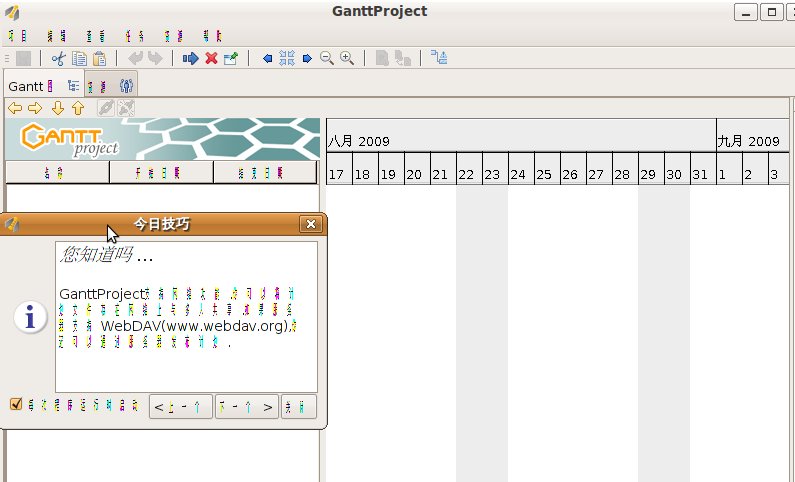795x482 pixels.
Task: Click the Undo arrow icon
Action: 135,58
